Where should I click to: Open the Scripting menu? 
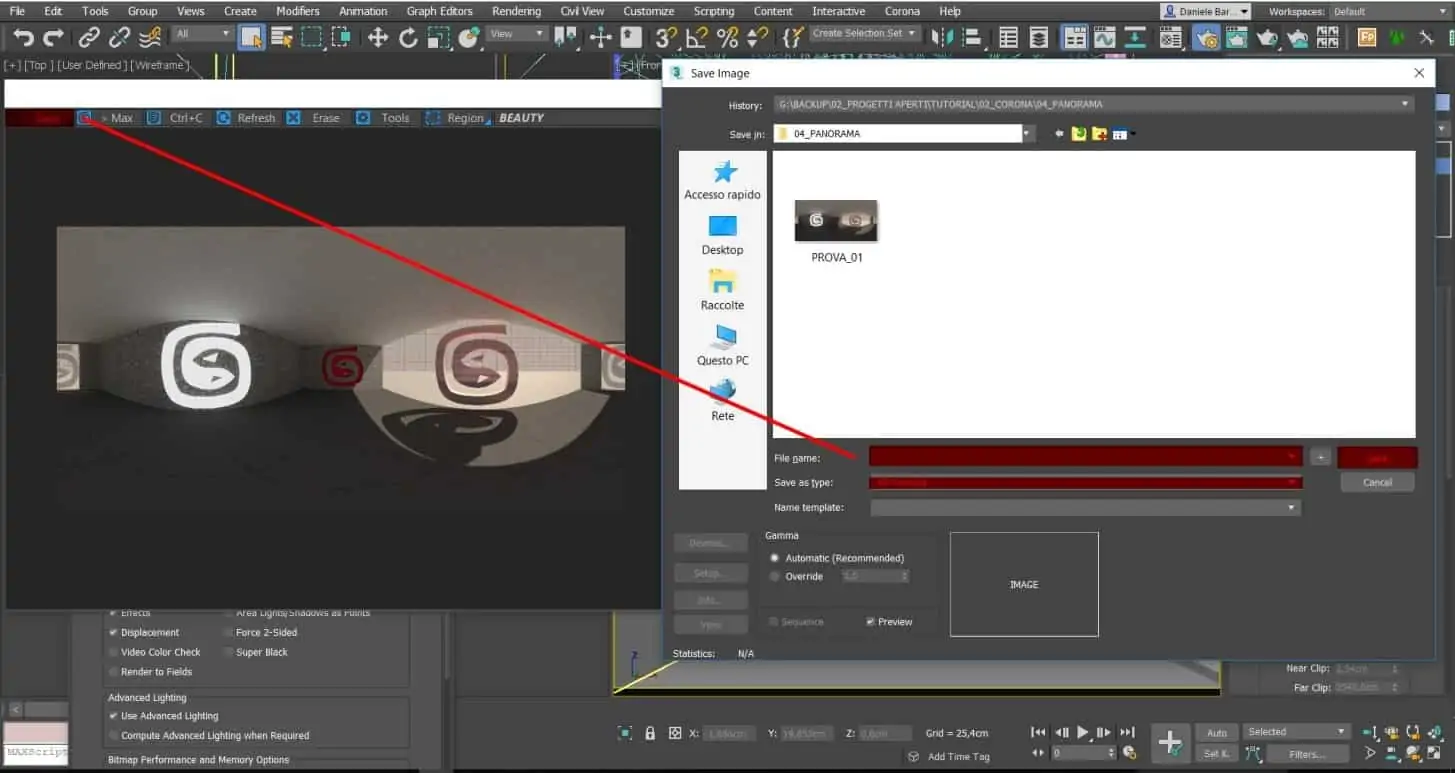713,11
